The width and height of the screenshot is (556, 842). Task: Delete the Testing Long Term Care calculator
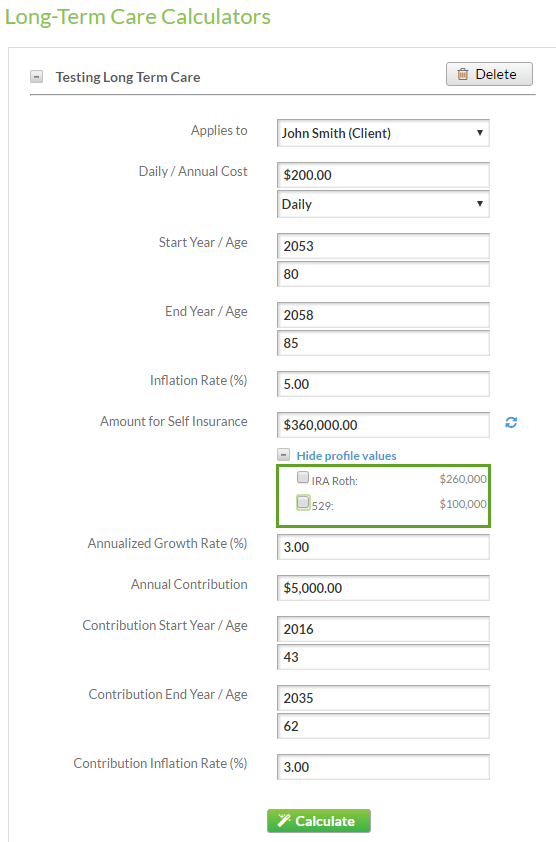click(x=489, y=74)
